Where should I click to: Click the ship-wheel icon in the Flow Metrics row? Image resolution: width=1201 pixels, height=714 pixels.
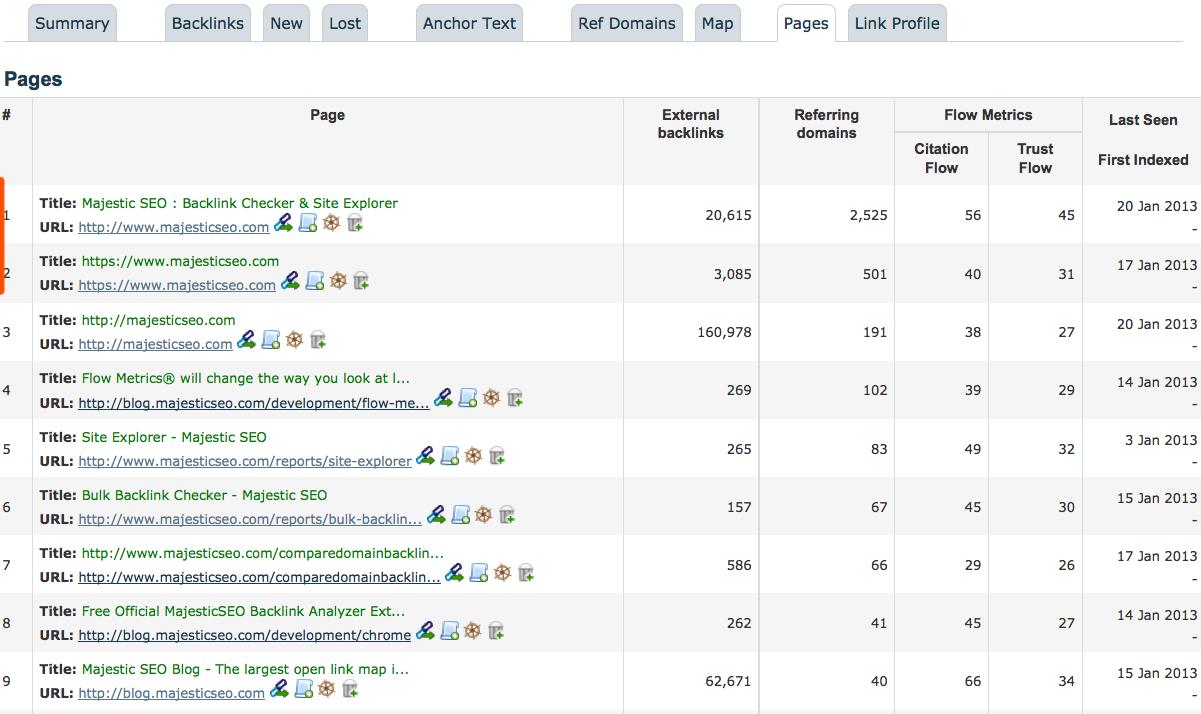(x=491, y=397)
